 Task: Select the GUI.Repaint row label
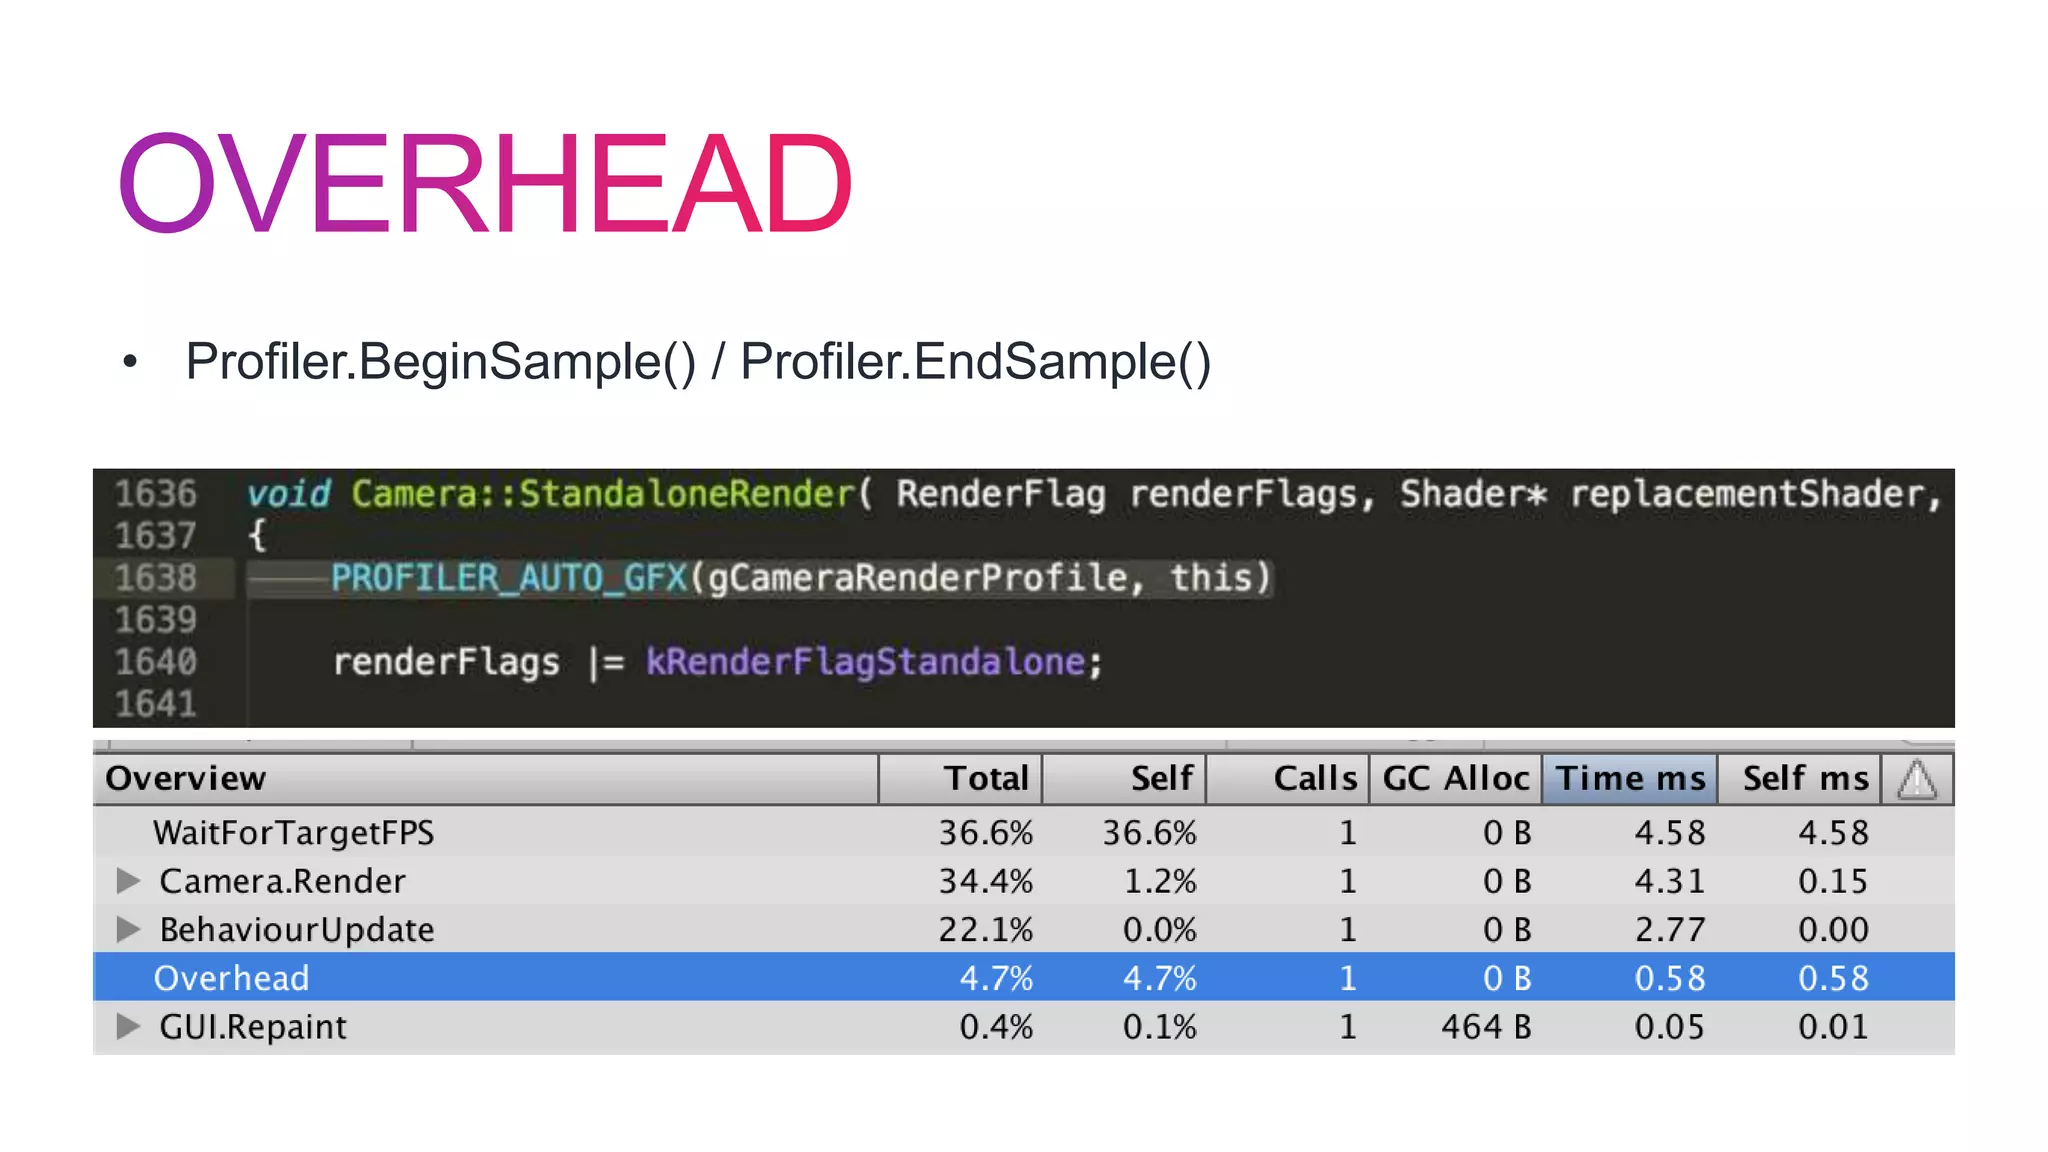252,1027
